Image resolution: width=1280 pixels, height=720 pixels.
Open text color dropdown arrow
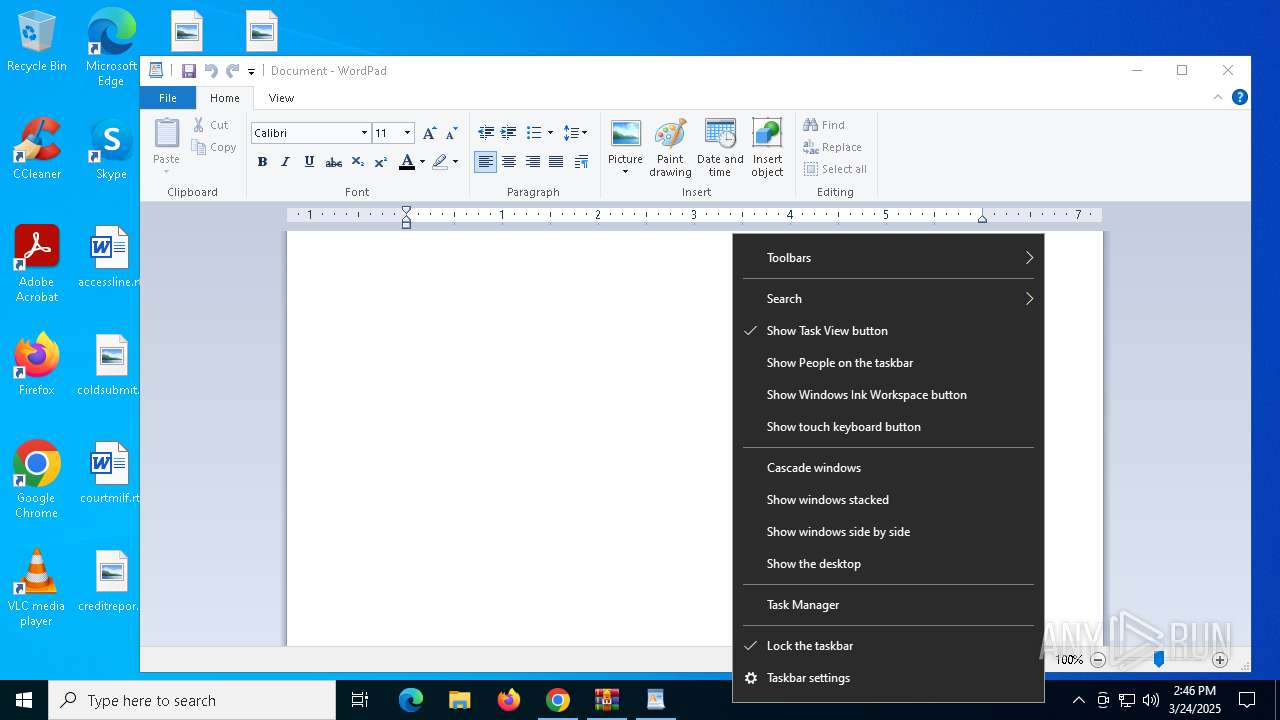tap(422, 162)
